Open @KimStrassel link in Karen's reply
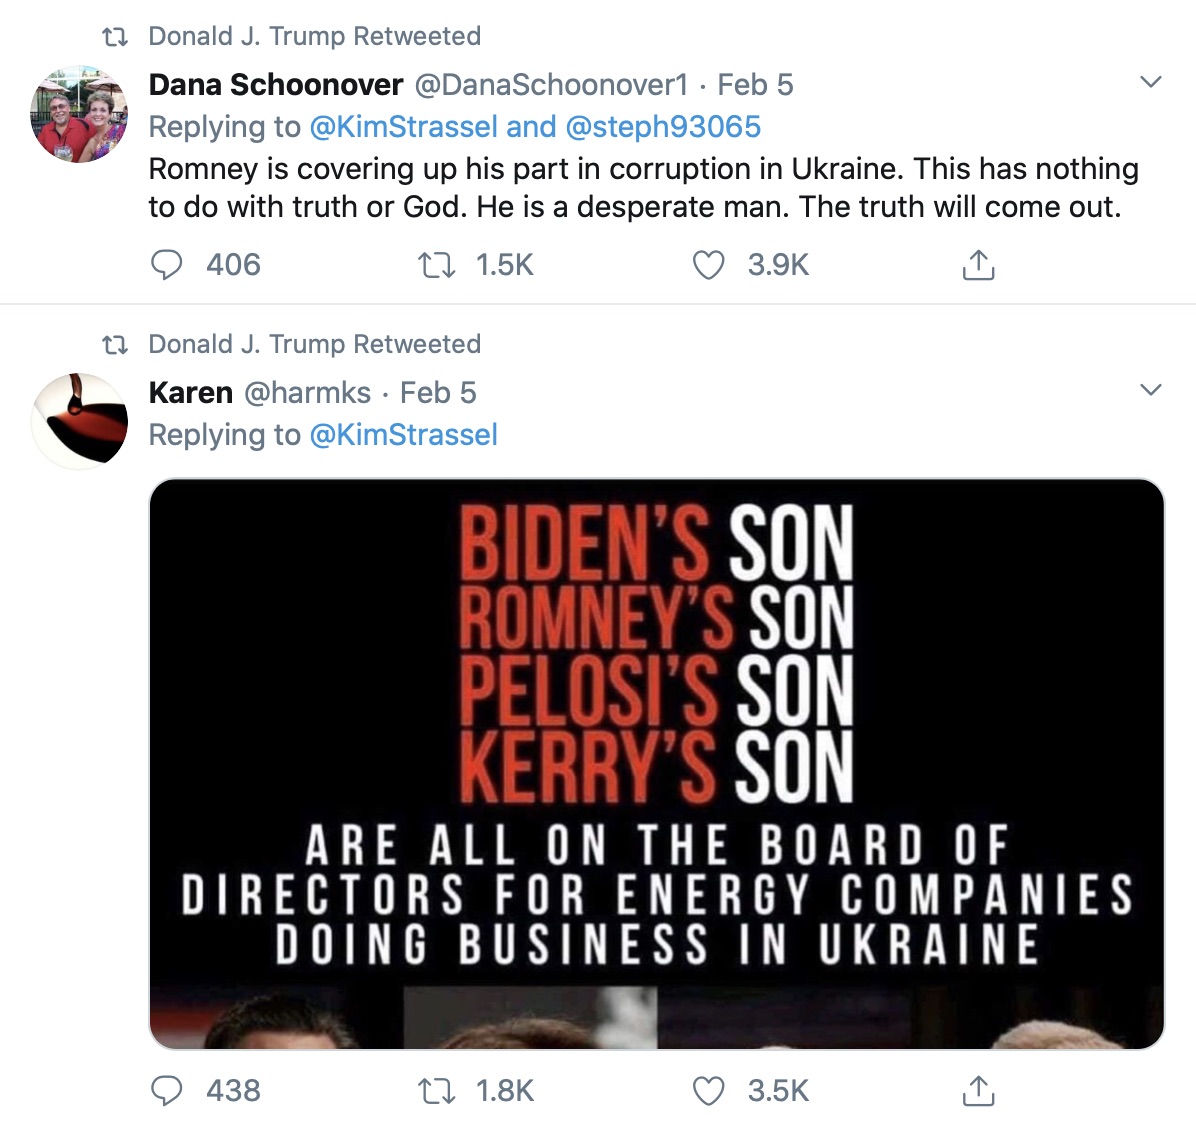 (x=403, y=435)
